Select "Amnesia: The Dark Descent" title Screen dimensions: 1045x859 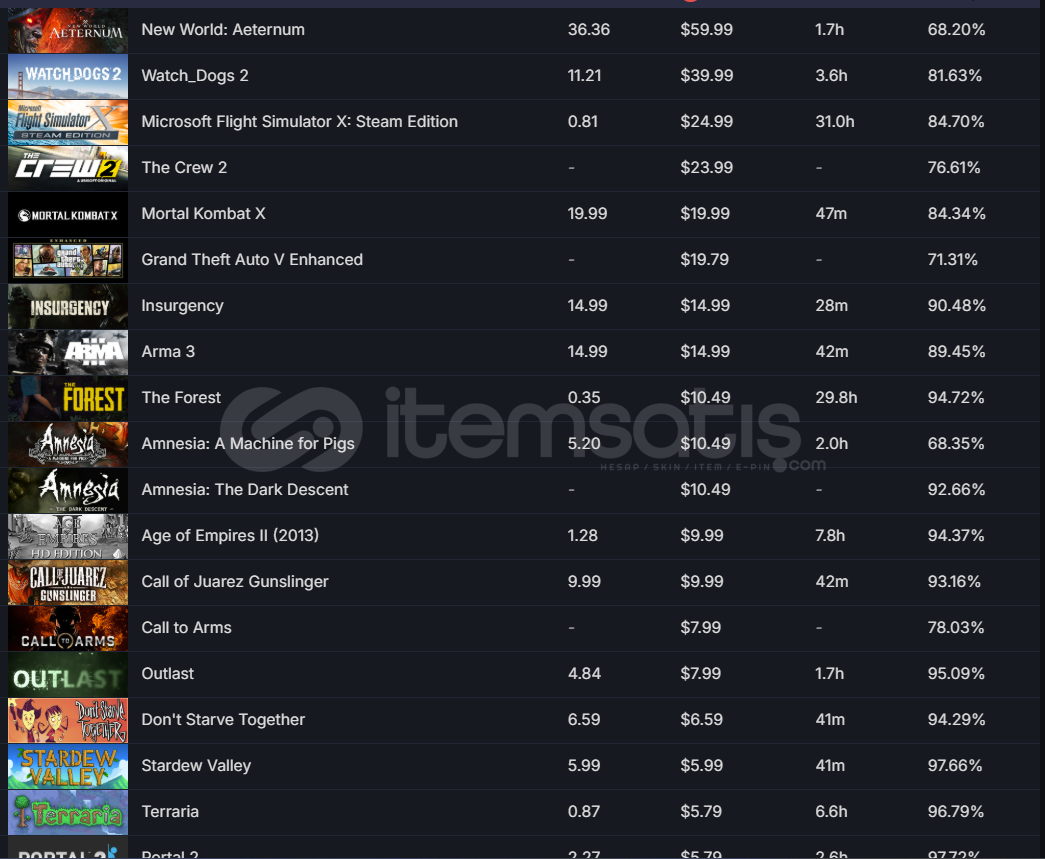click(245, 489)
